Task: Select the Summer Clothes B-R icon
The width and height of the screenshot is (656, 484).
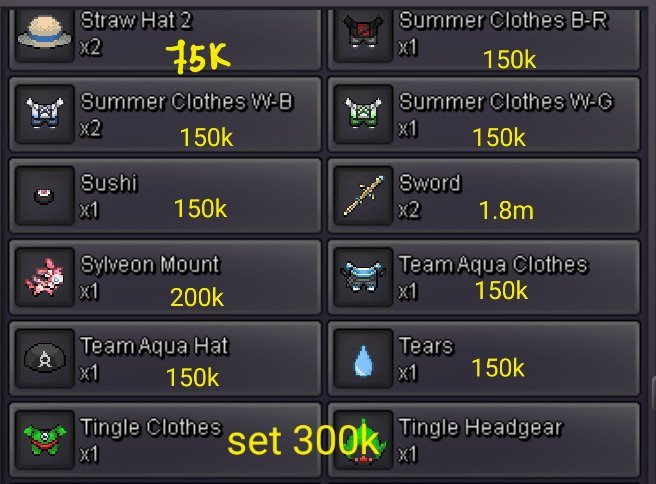Action: coord(363,33)
